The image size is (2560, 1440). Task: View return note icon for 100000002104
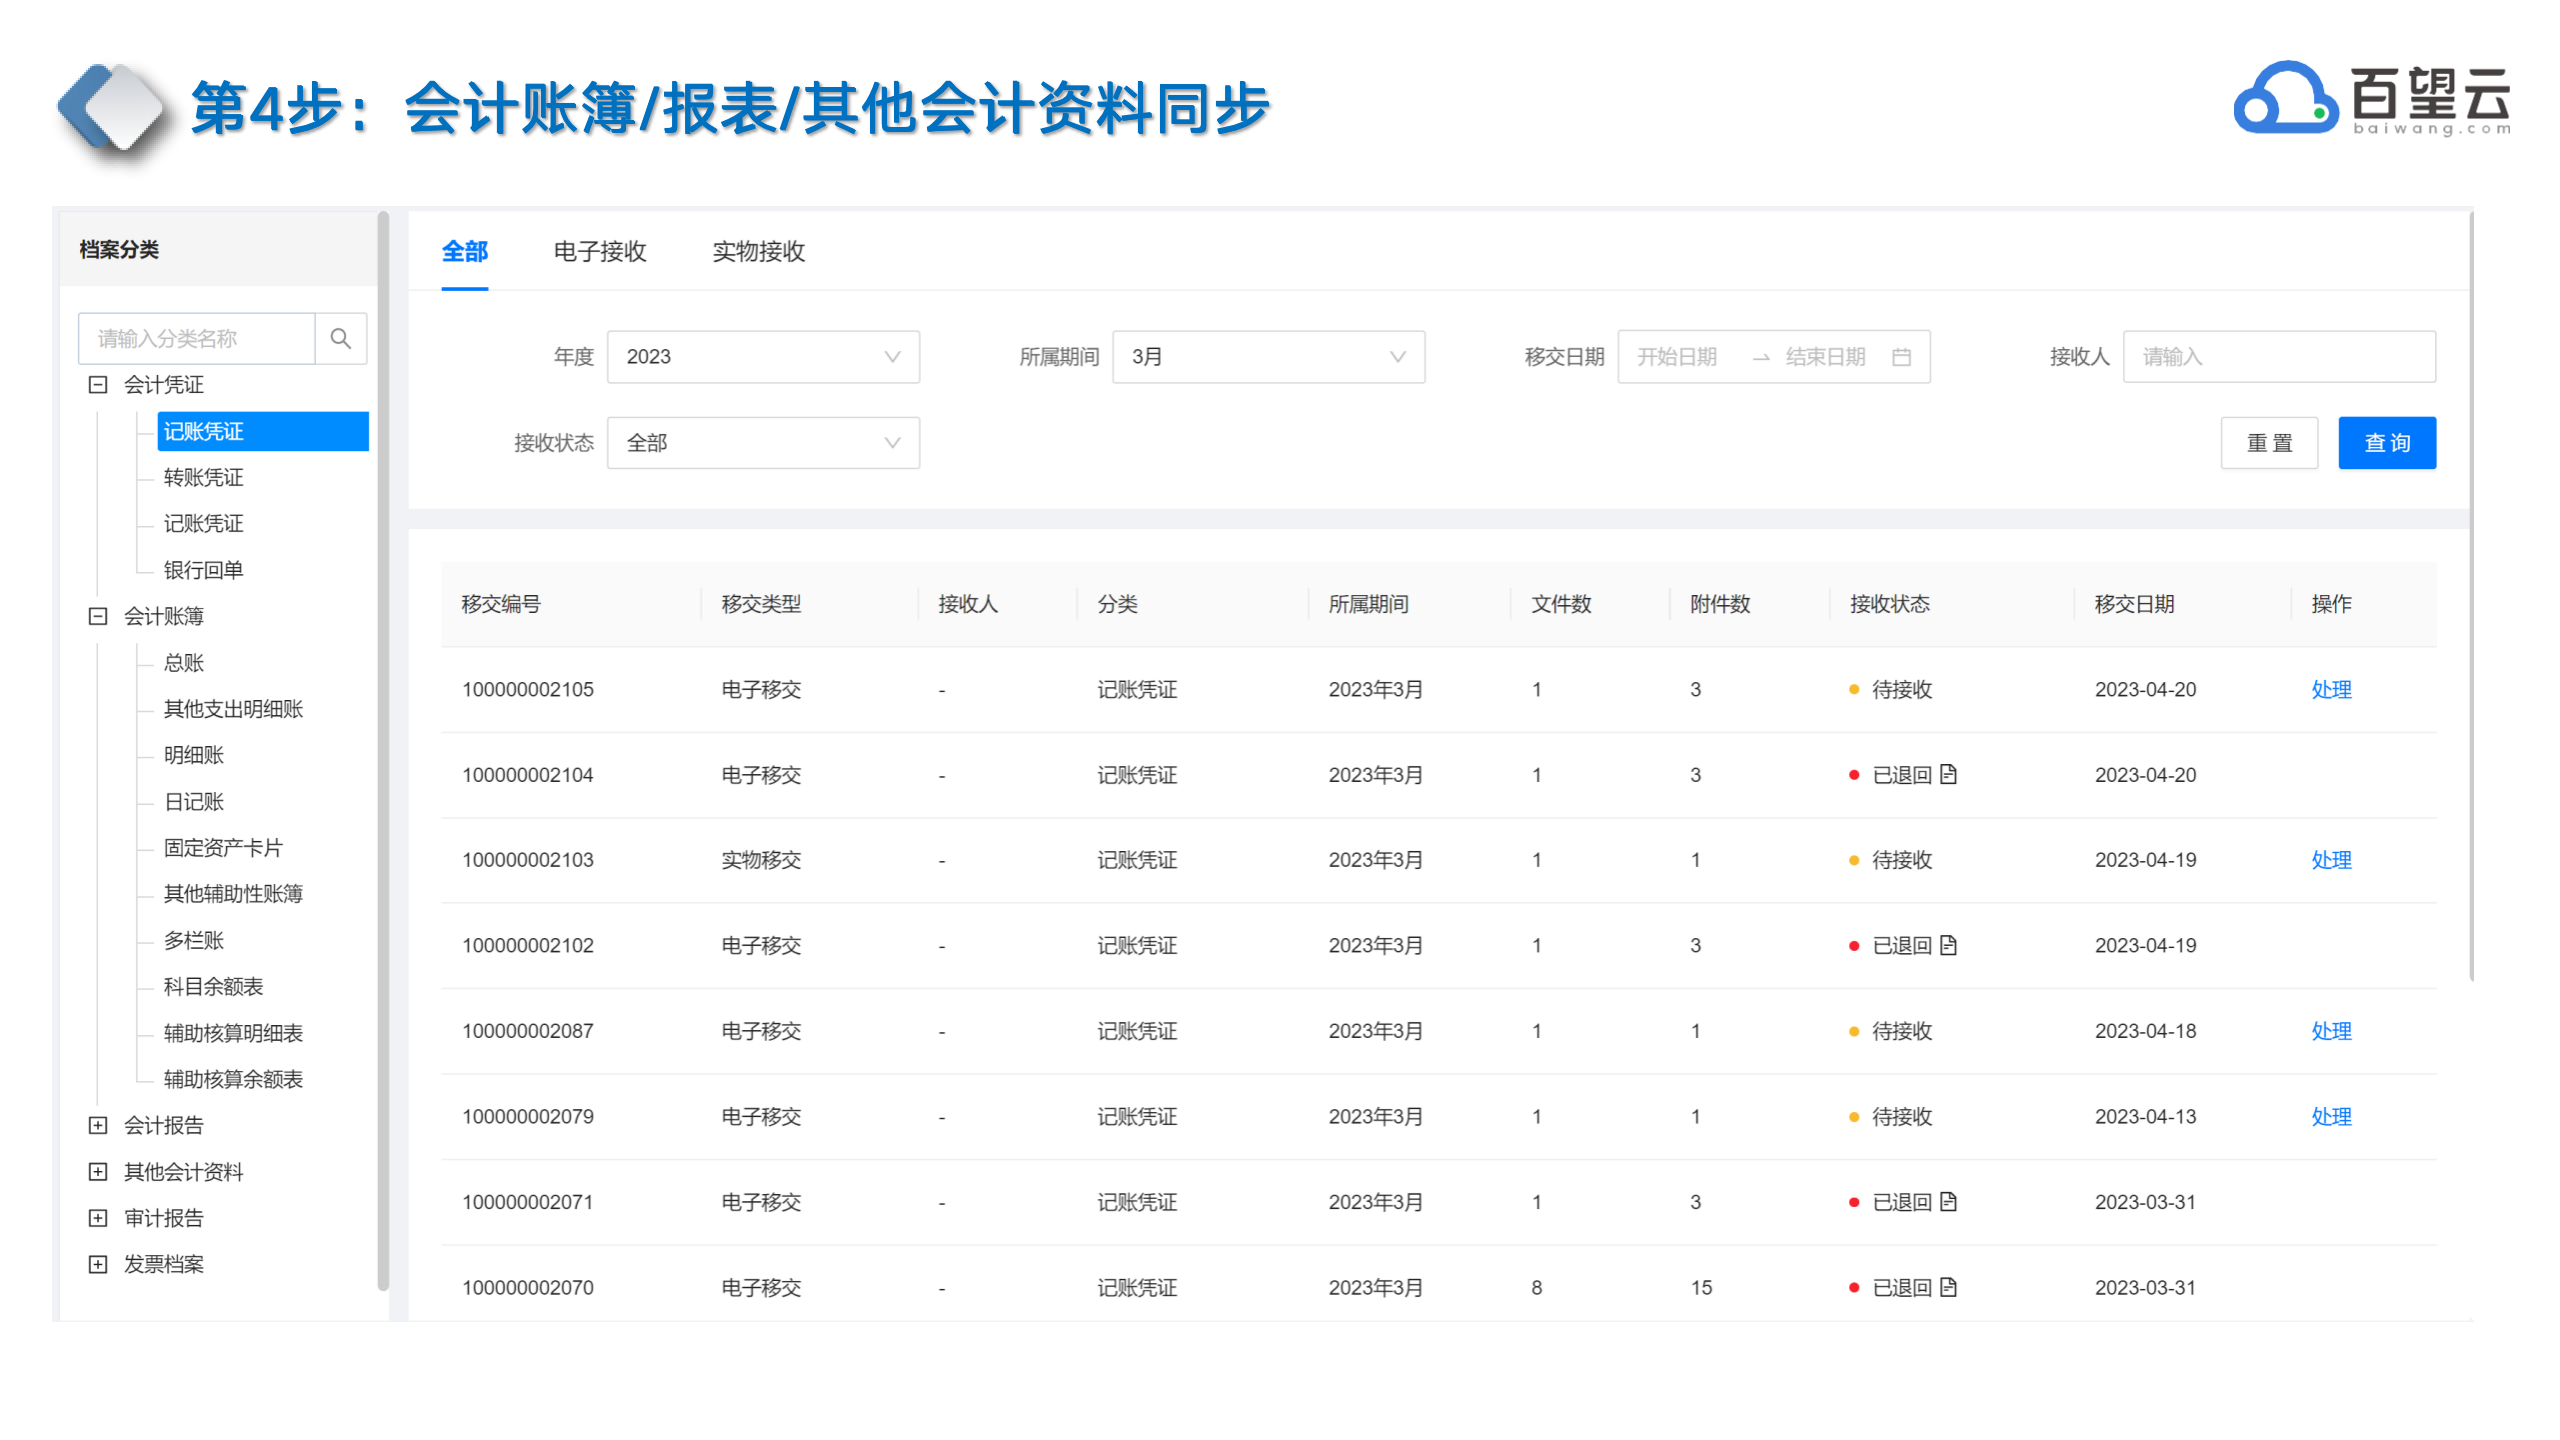[1948, 774]
